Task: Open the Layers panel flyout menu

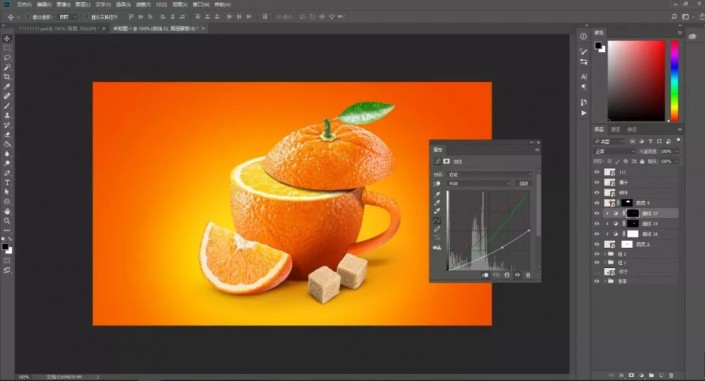Action: (679, 130)
